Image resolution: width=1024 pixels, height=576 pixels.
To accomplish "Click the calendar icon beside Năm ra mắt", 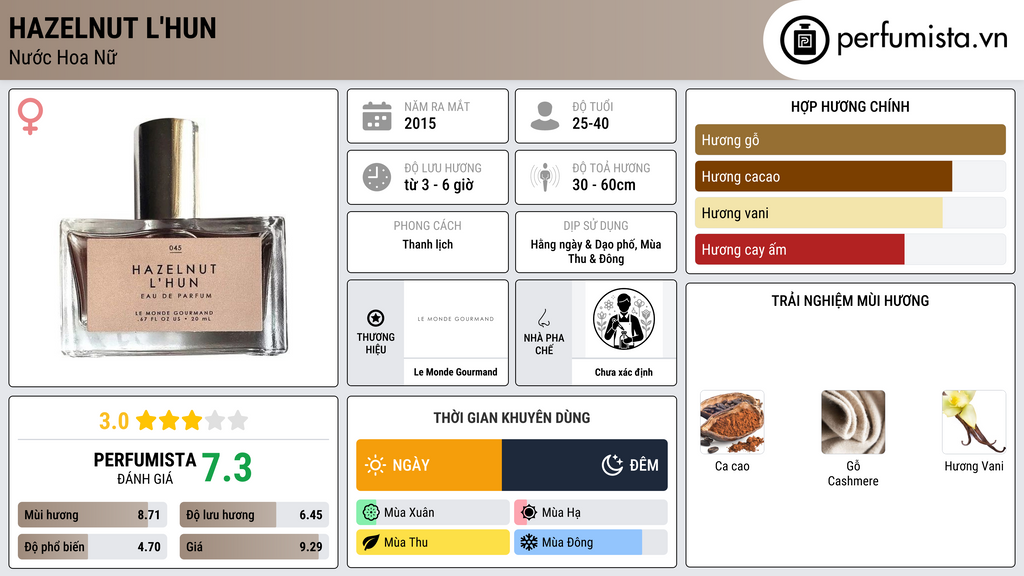I will click(377, 116).
